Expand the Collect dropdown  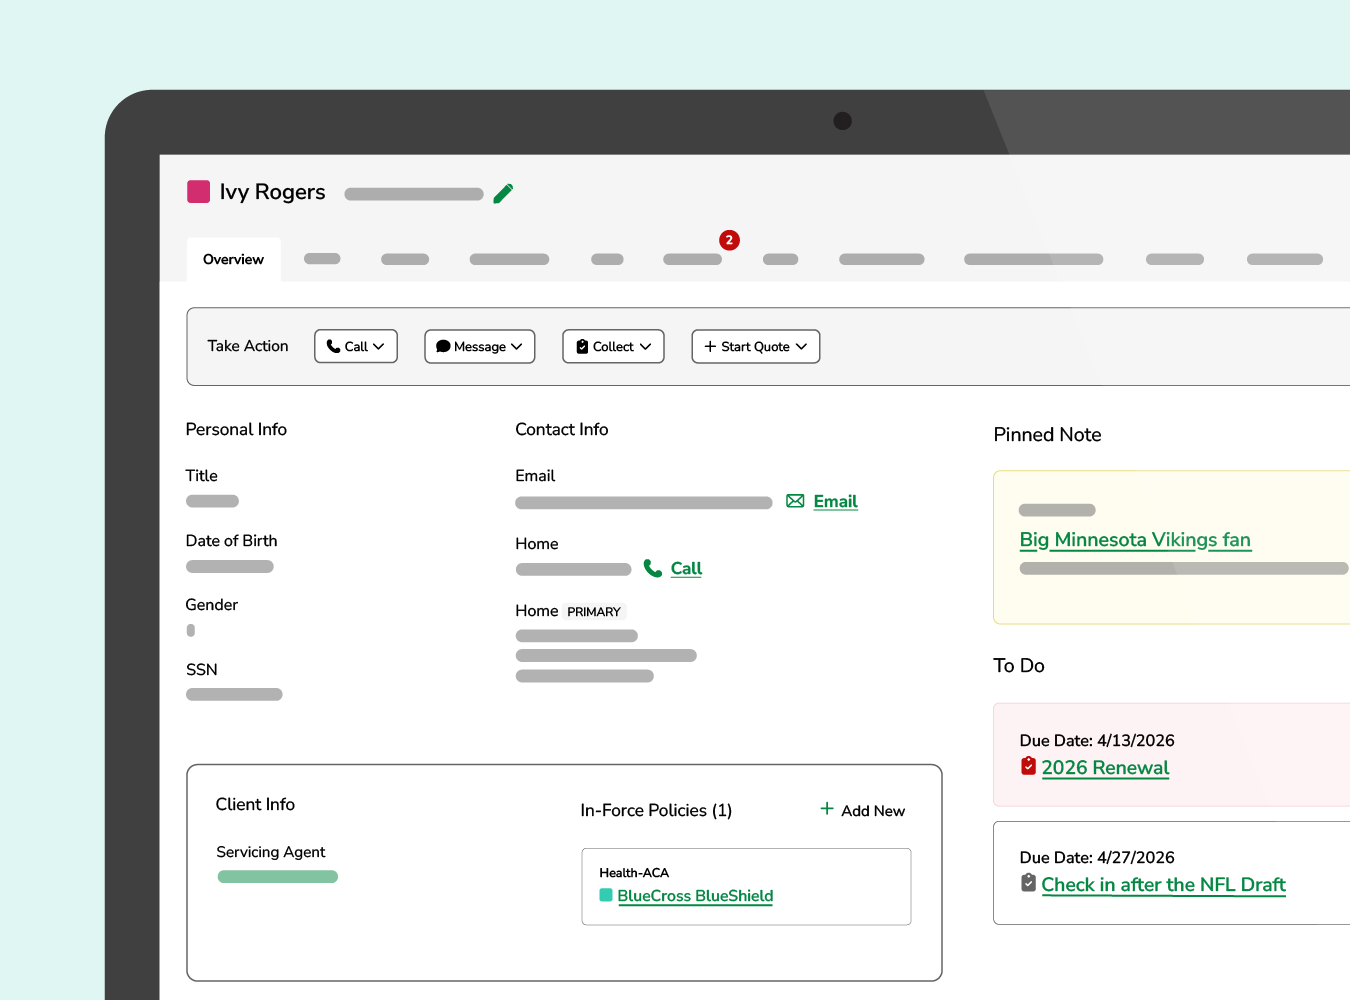pyautogui.click(x=613, y=346)
